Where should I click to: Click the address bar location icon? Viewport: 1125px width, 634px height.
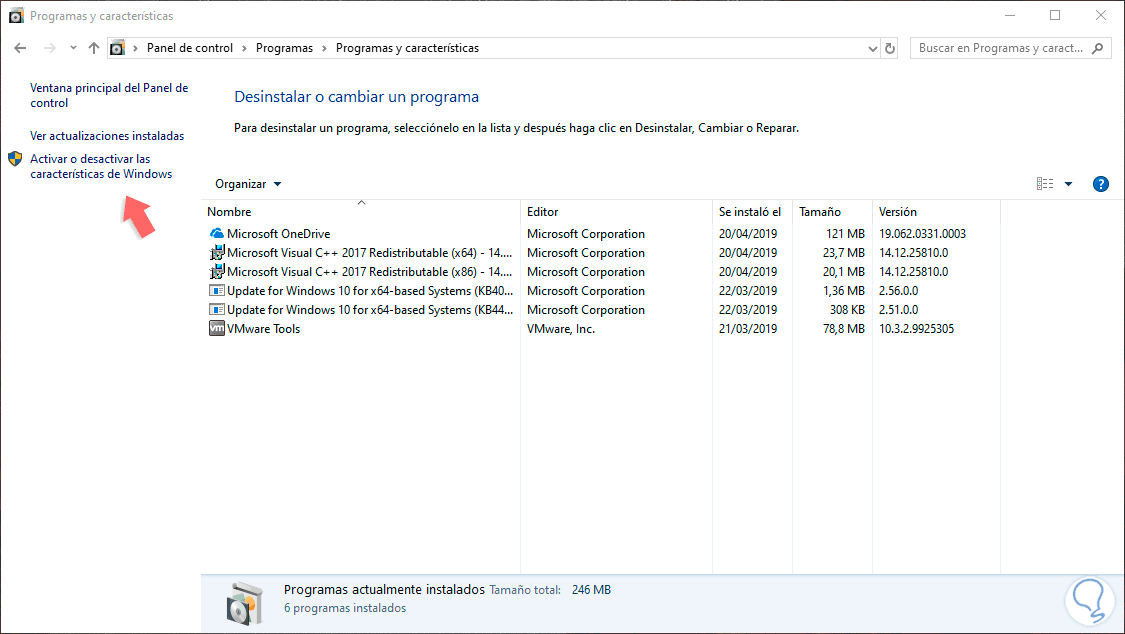tap(117, 48)
